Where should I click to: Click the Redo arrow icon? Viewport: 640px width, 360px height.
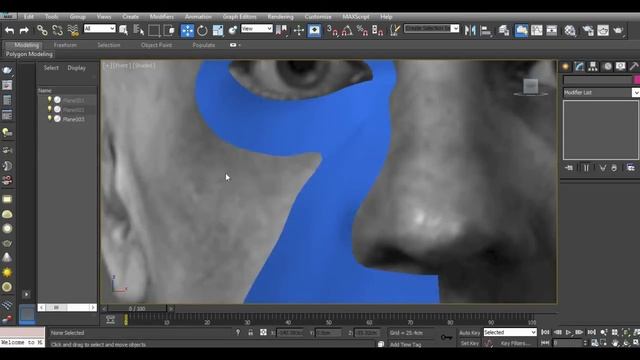[24, 31]
